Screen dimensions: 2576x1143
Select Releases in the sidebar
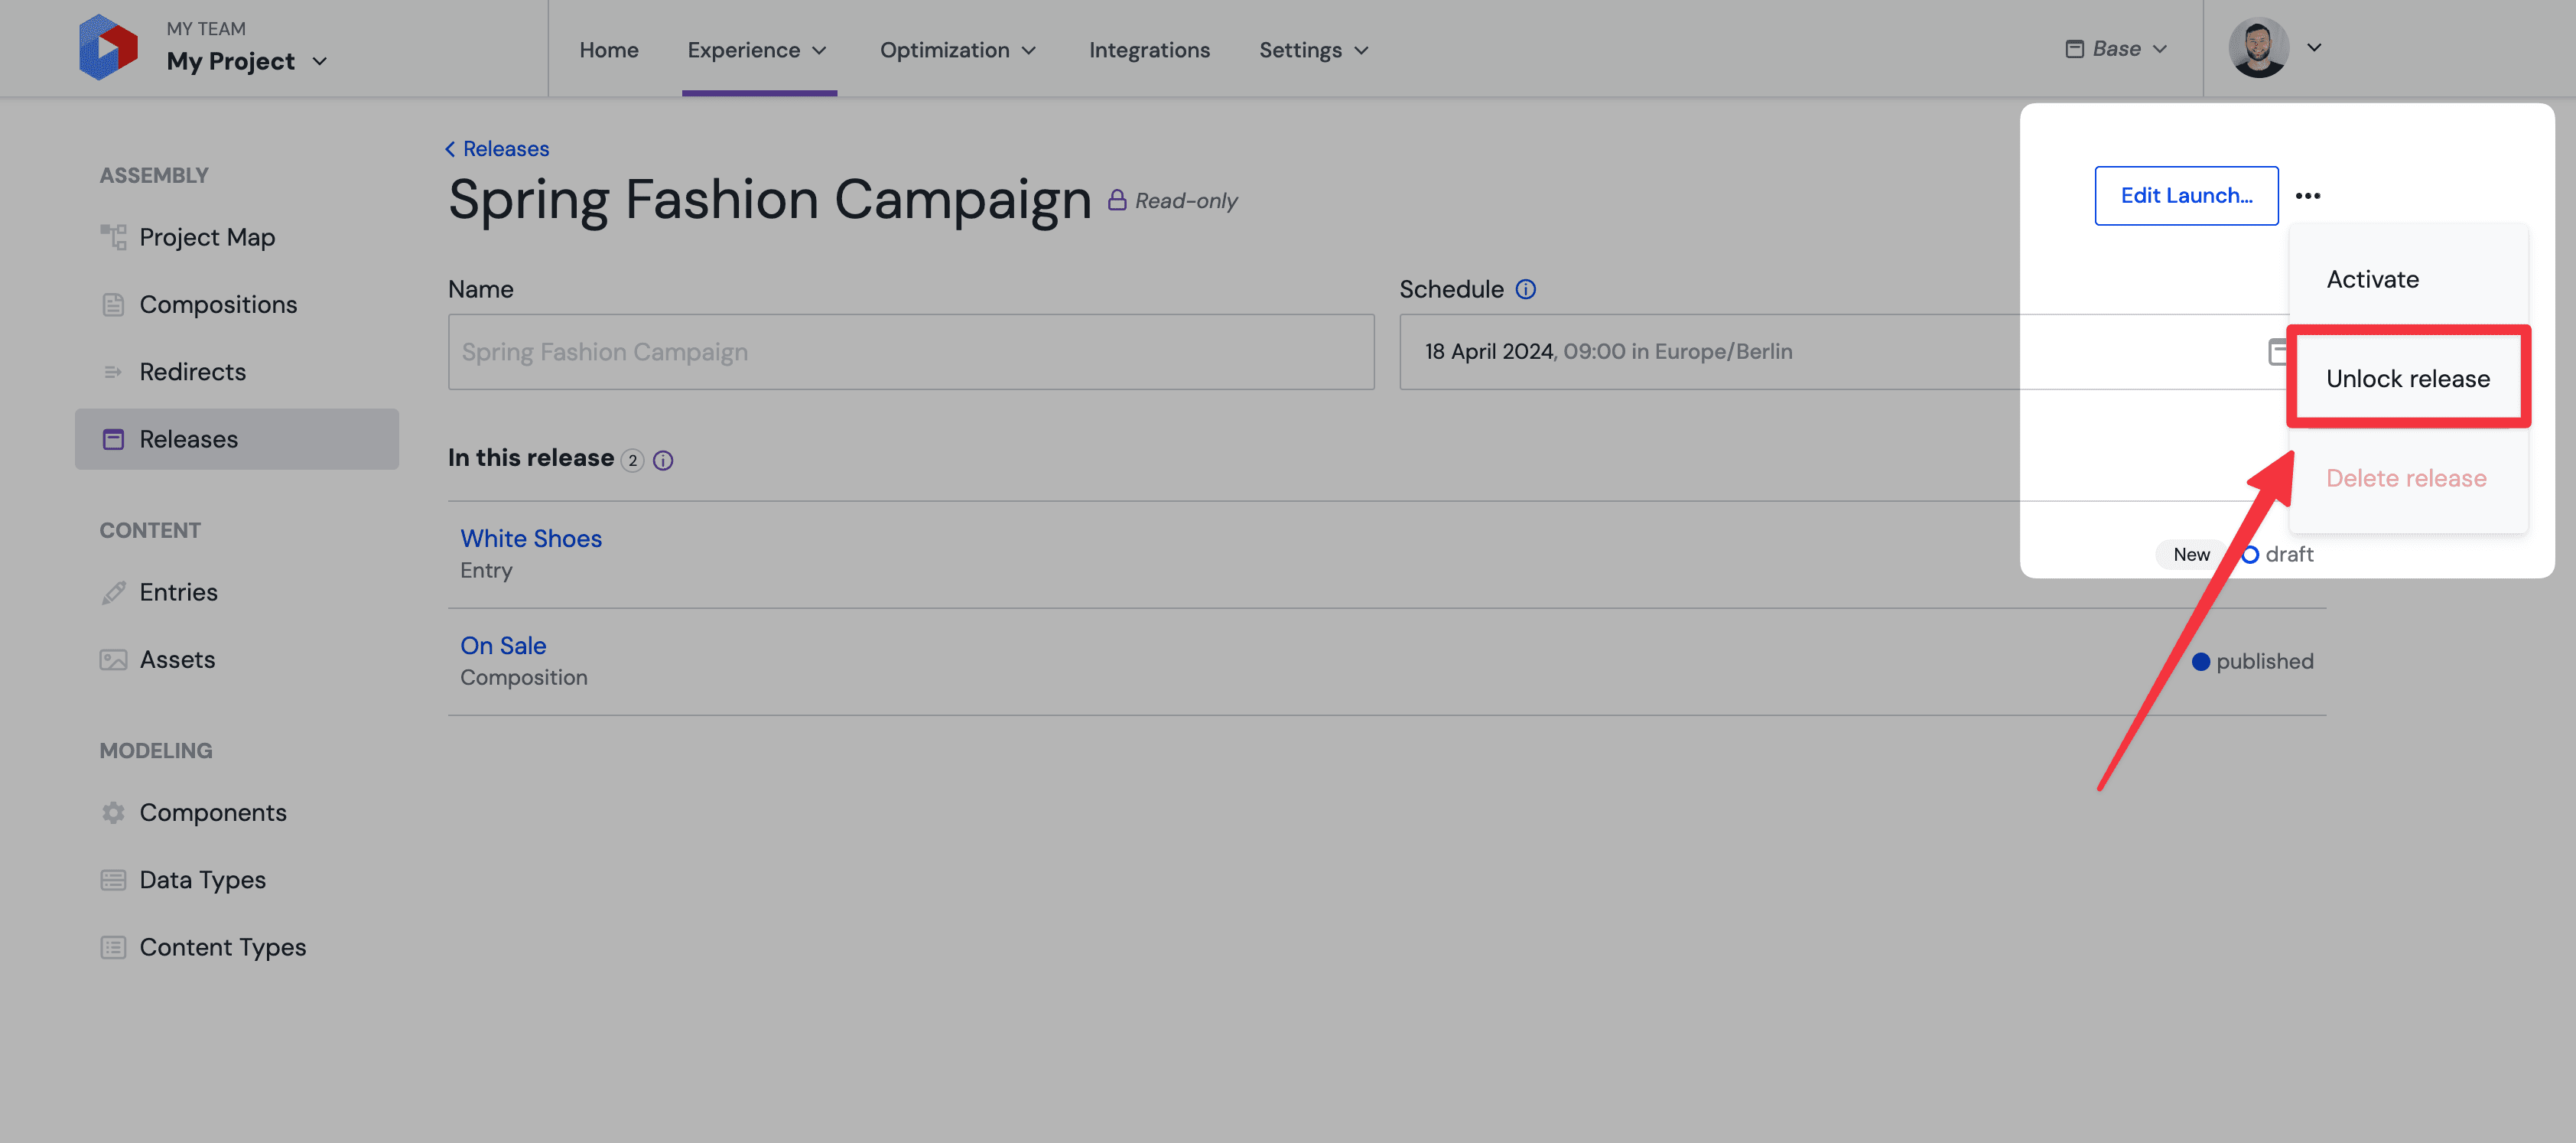[237, 438]
